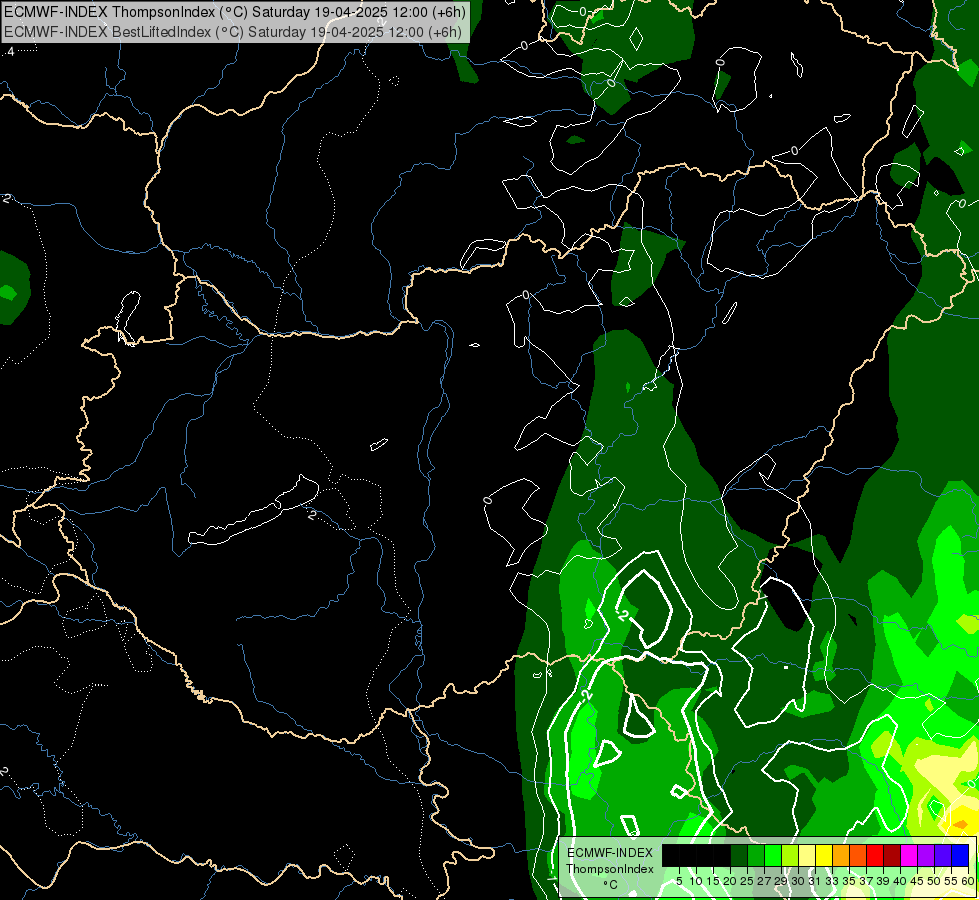
Task: Click the legend tick value 45
Action: click(917, 881)
